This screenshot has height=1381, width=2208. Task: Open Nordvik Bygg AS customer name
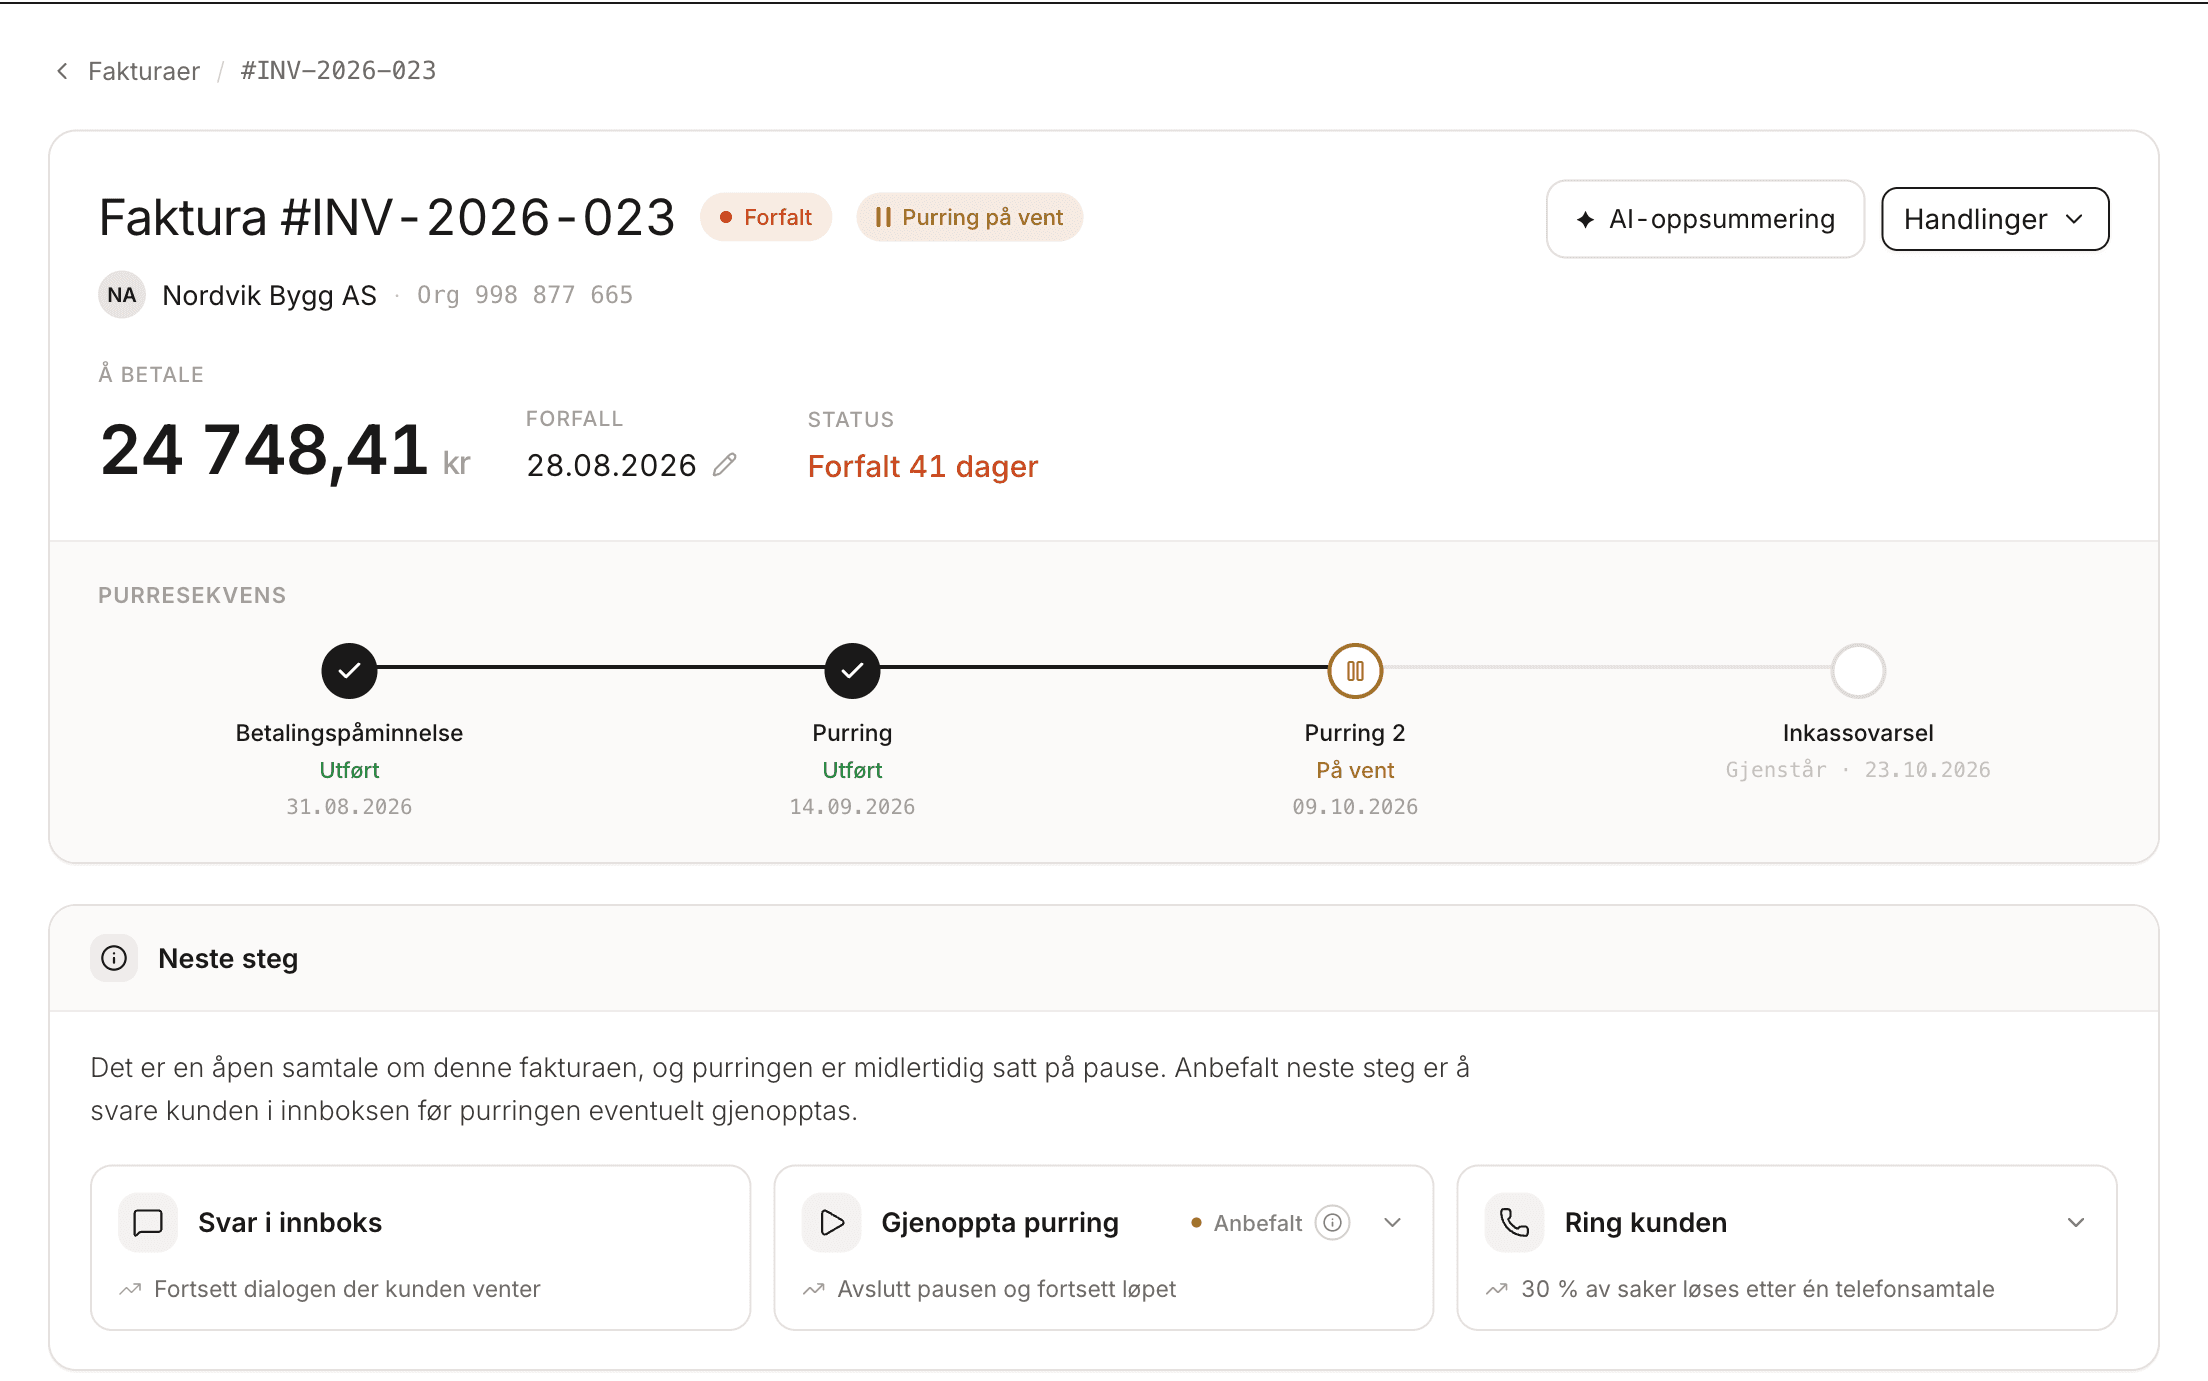[269, 295]
